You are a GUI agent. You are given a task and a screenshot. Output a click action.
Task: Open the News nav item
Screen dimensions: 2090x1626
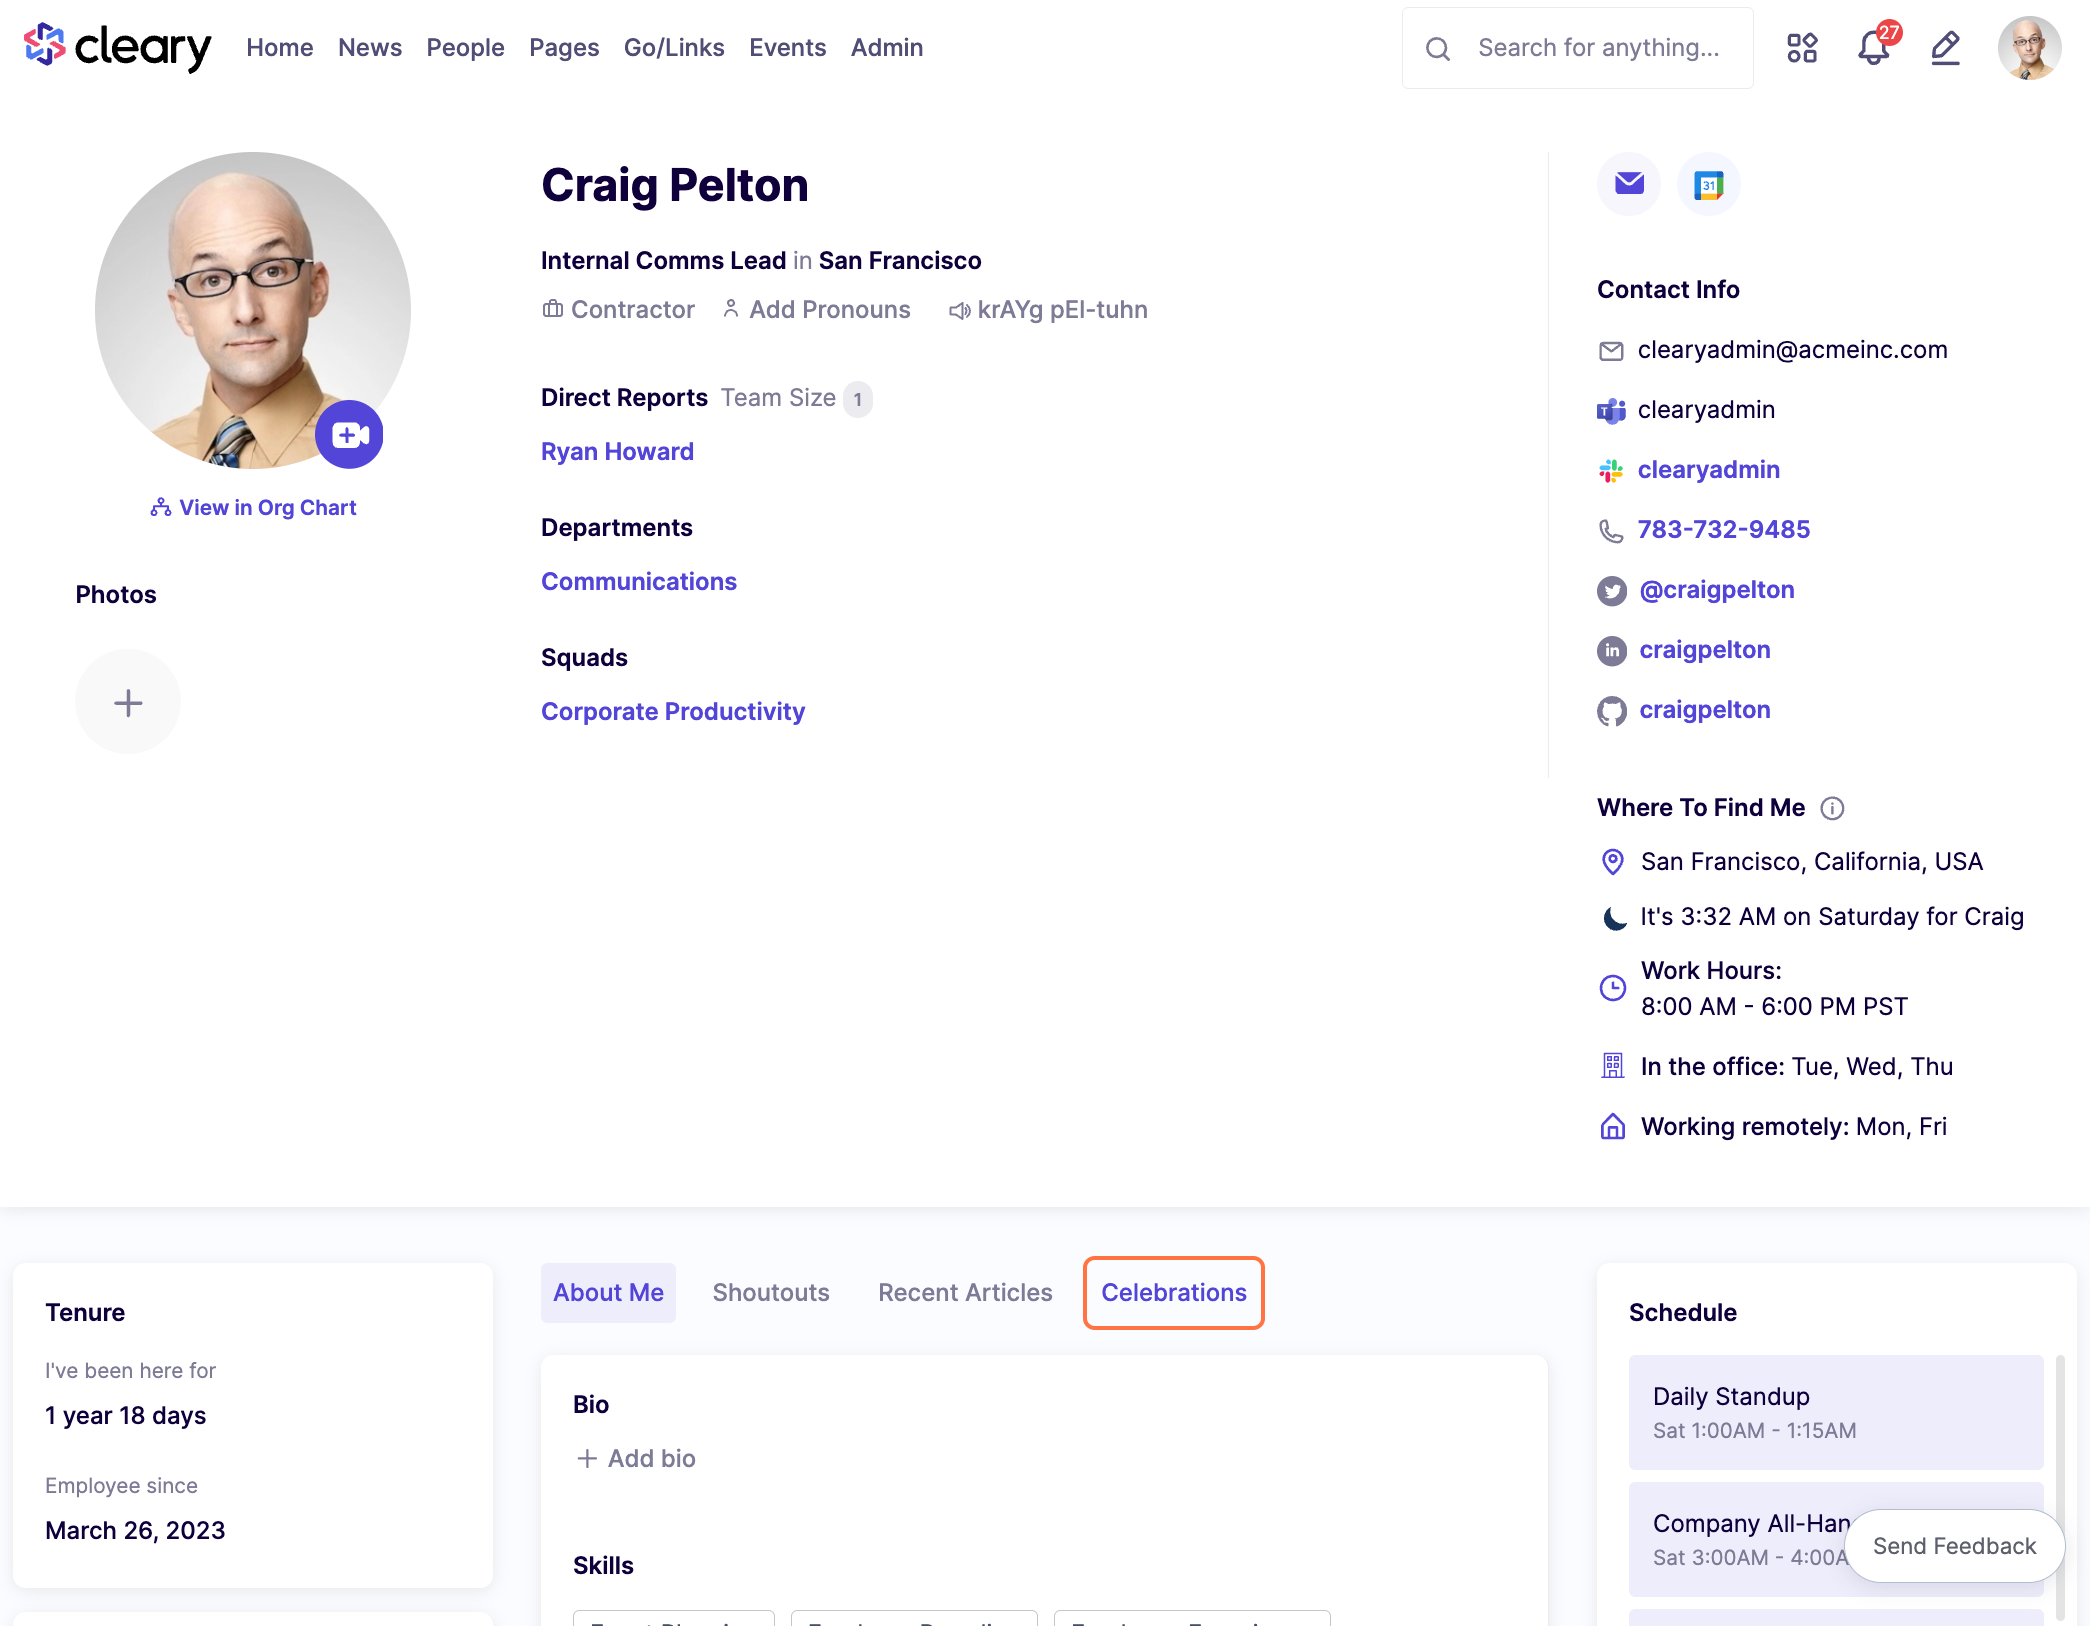[x=370, y=47]
